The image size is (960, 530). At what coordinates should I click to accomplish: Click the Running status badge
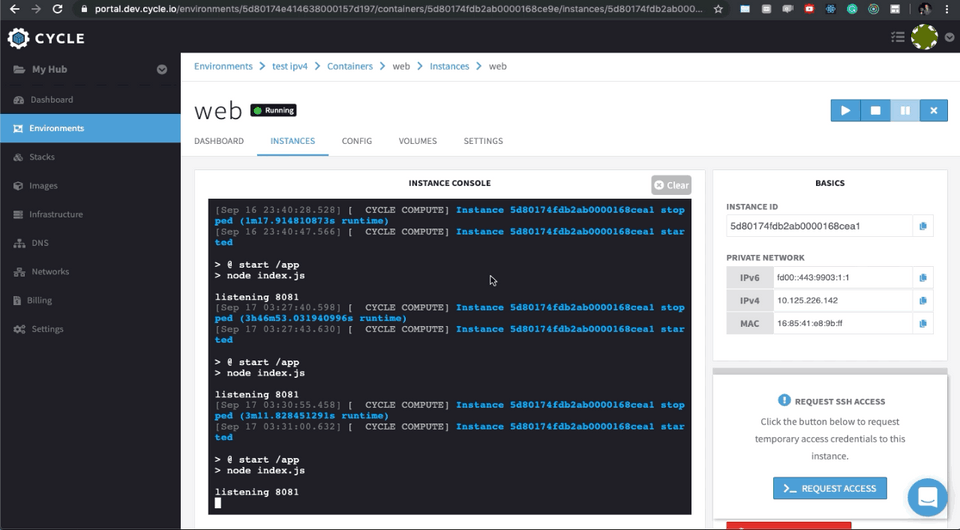coord(274,111)
